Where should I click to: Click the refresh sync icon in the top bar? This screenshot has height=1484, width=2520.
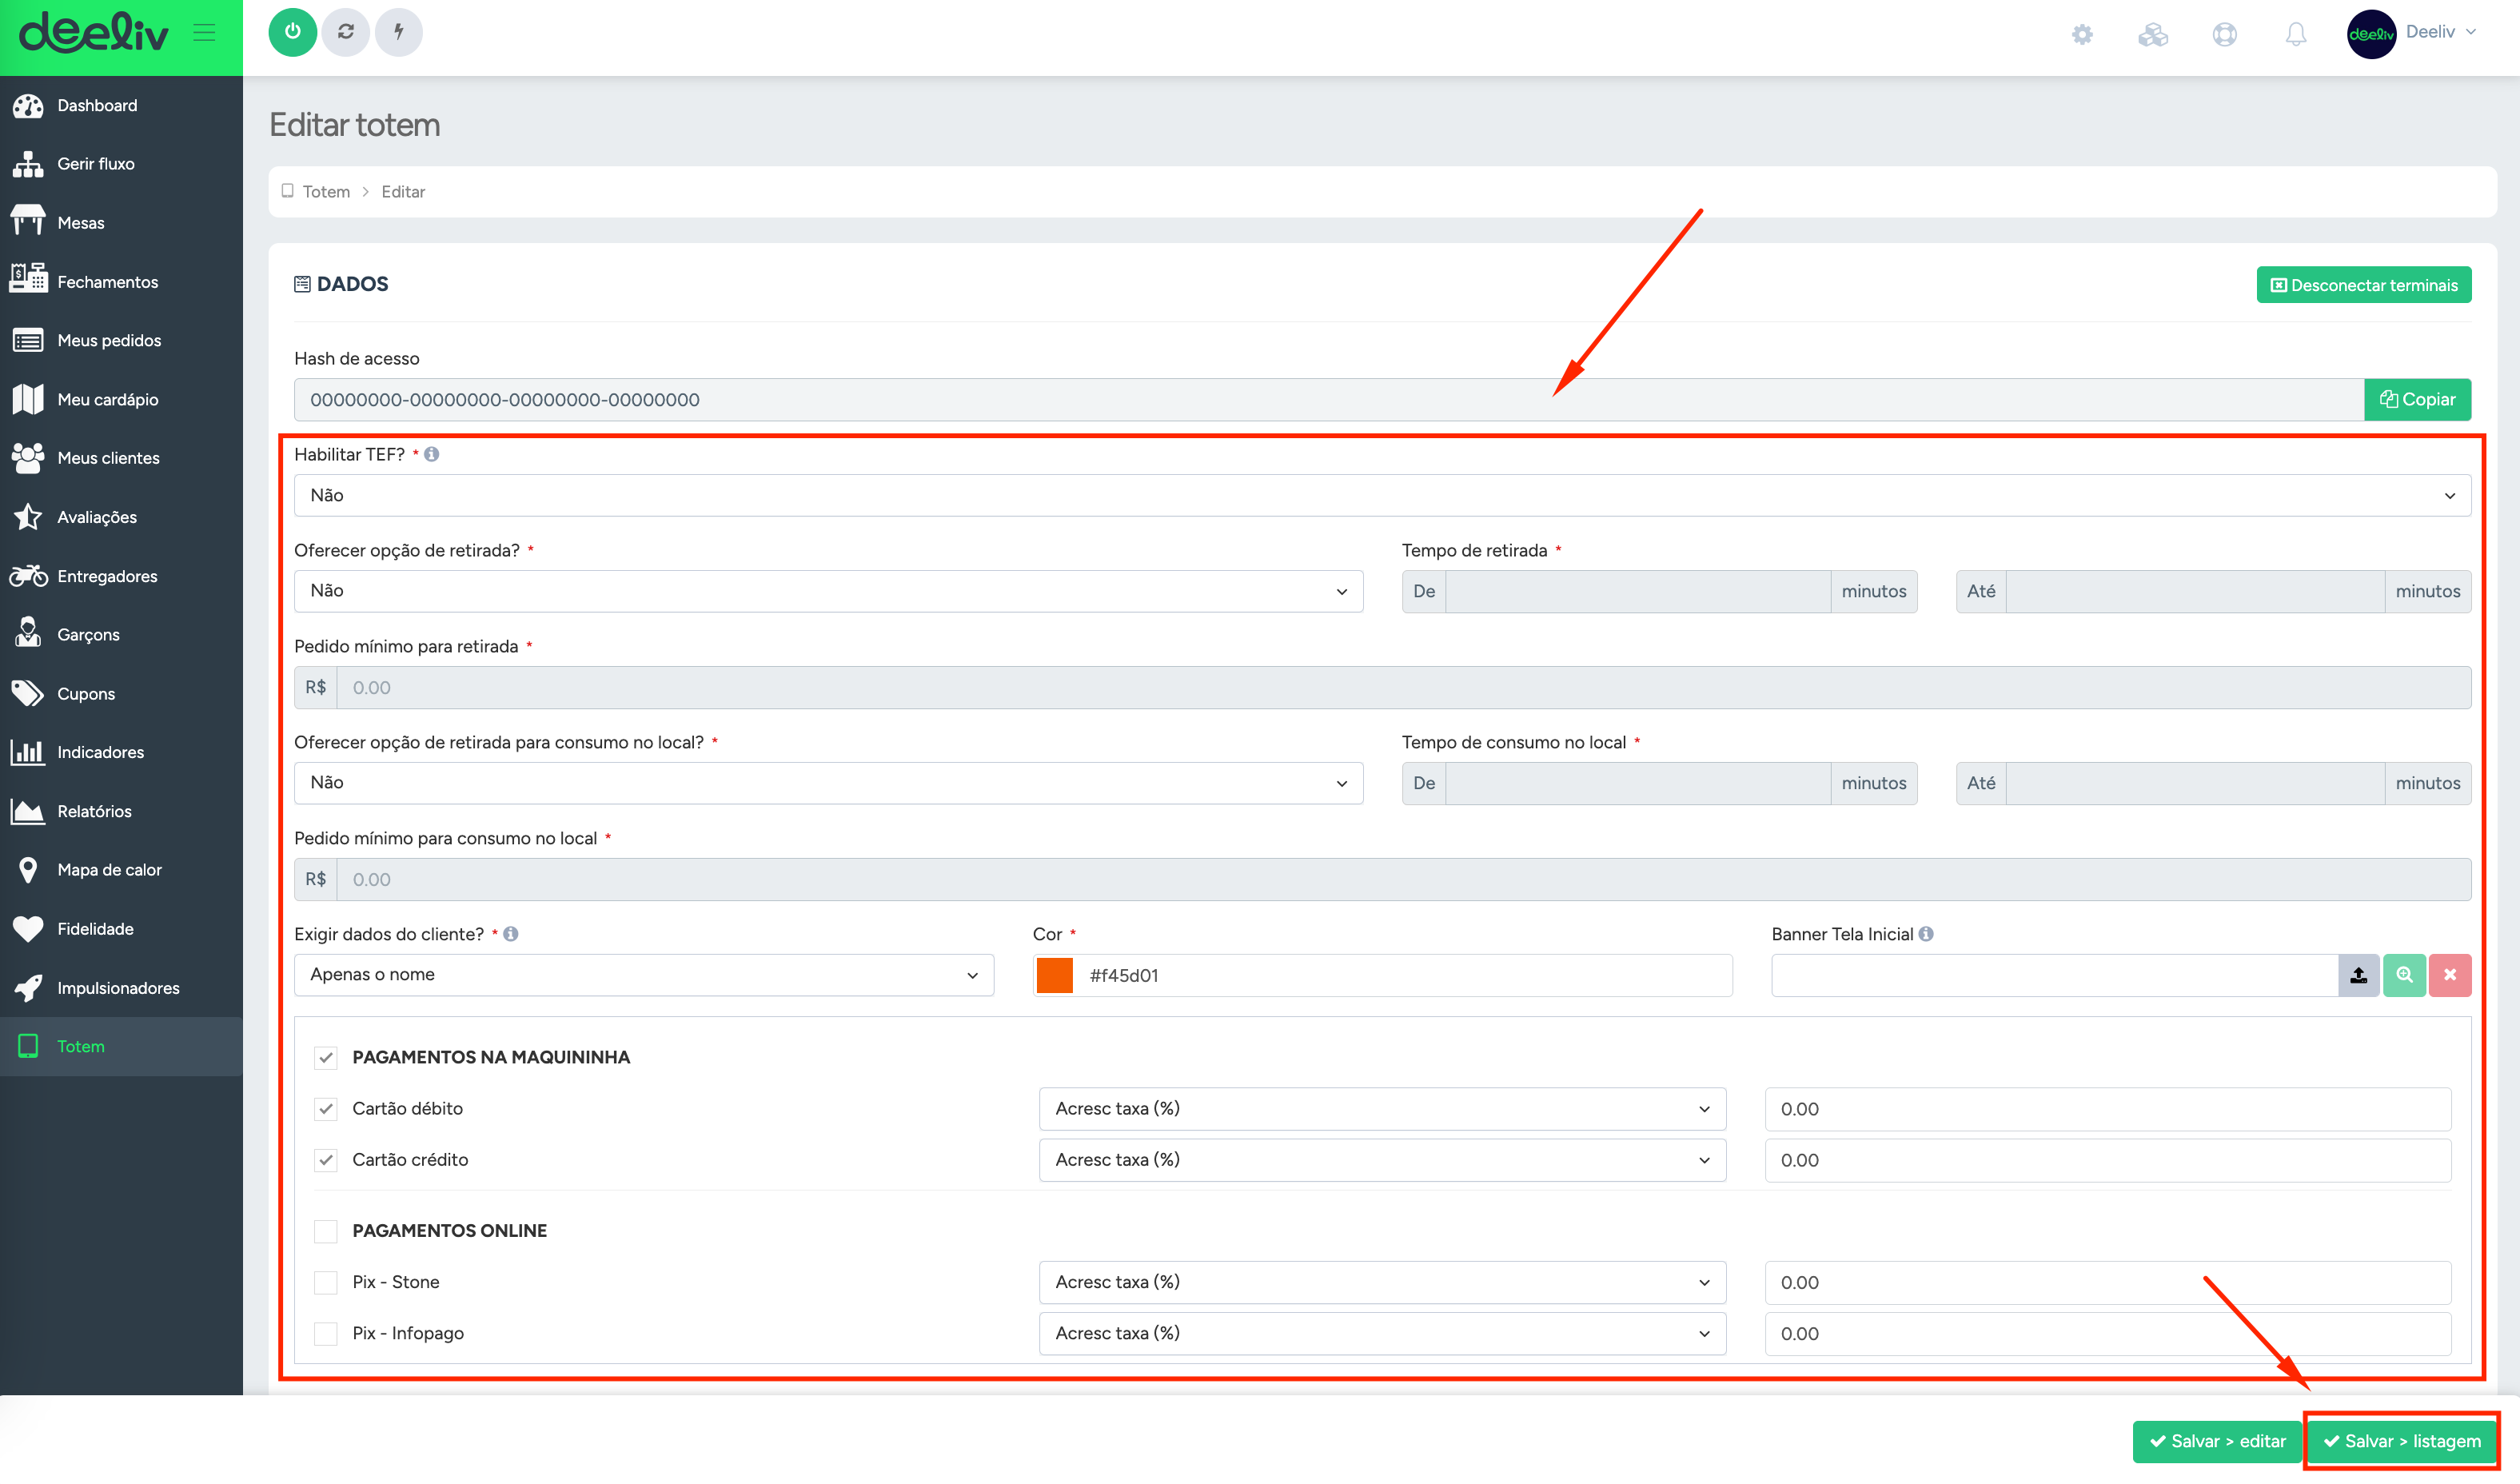coord(346,32)
